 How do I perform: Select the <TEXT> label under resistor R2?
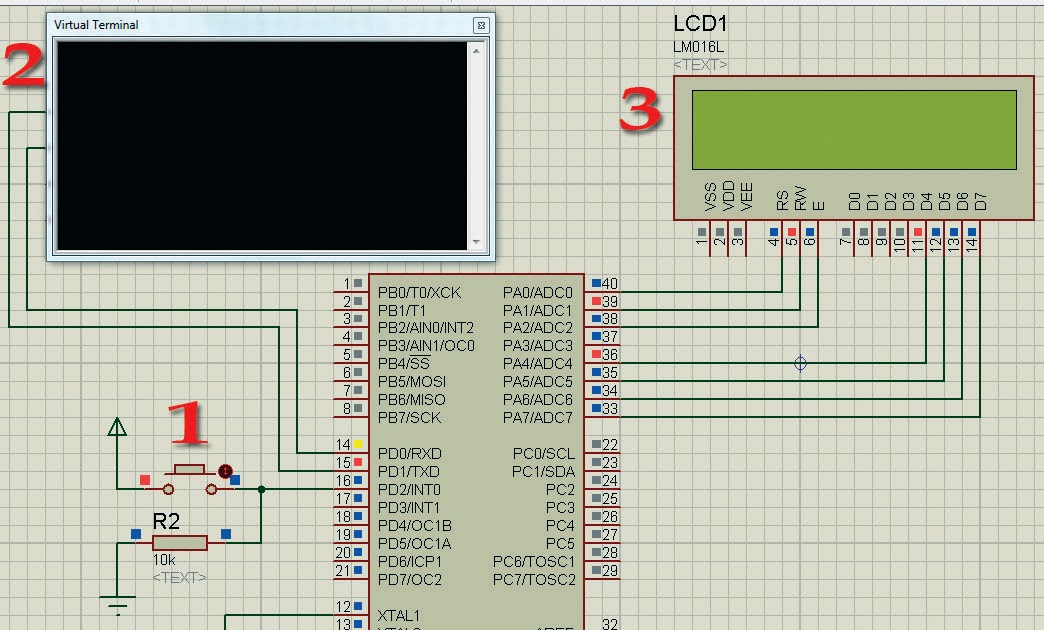[x=179, y=577]
